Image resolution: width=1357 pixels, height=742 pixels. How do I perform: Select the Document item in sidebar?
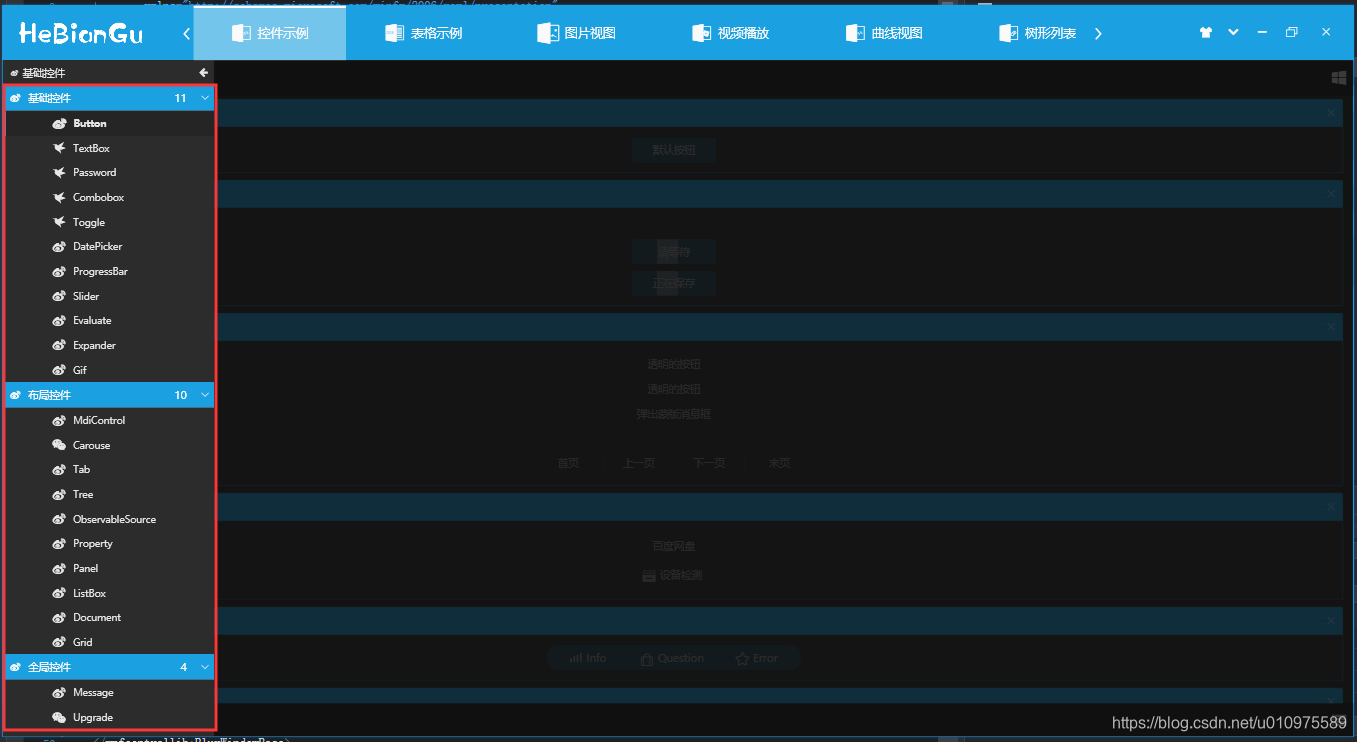(110, 617)
